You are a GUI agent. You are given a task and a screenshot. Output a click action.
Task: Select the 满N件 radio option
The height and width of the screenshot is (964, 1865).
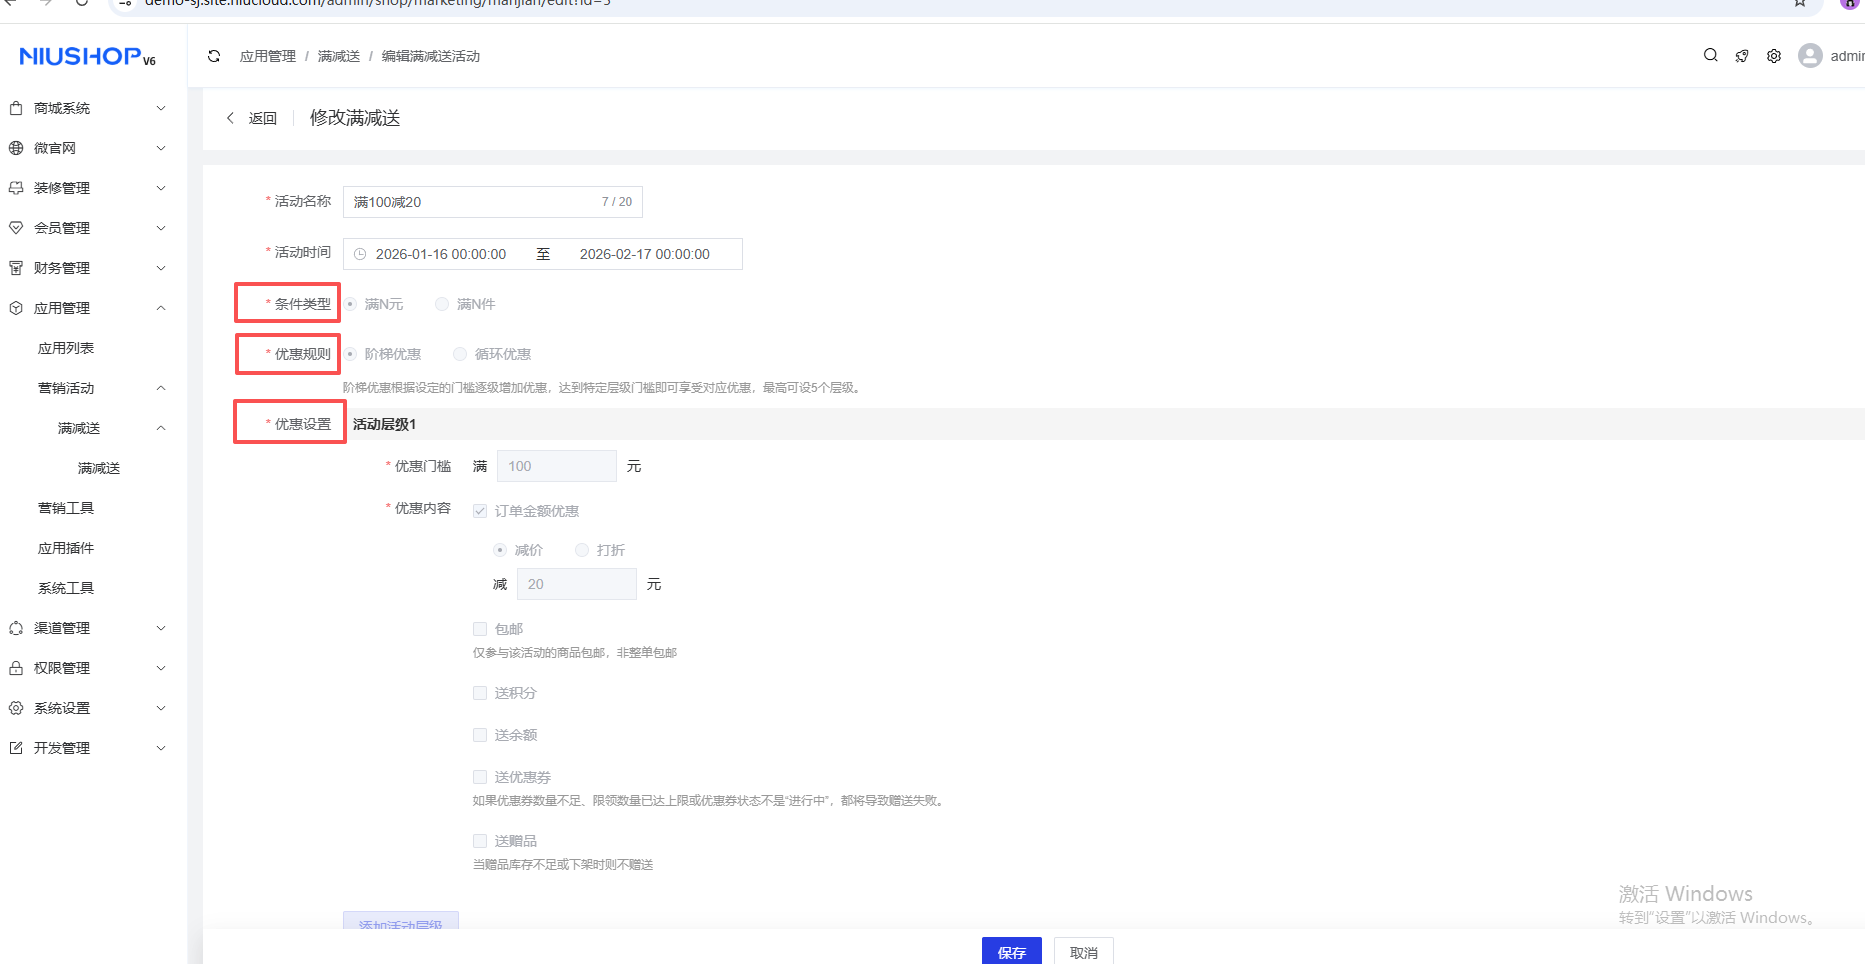click(x=442, y=304)
